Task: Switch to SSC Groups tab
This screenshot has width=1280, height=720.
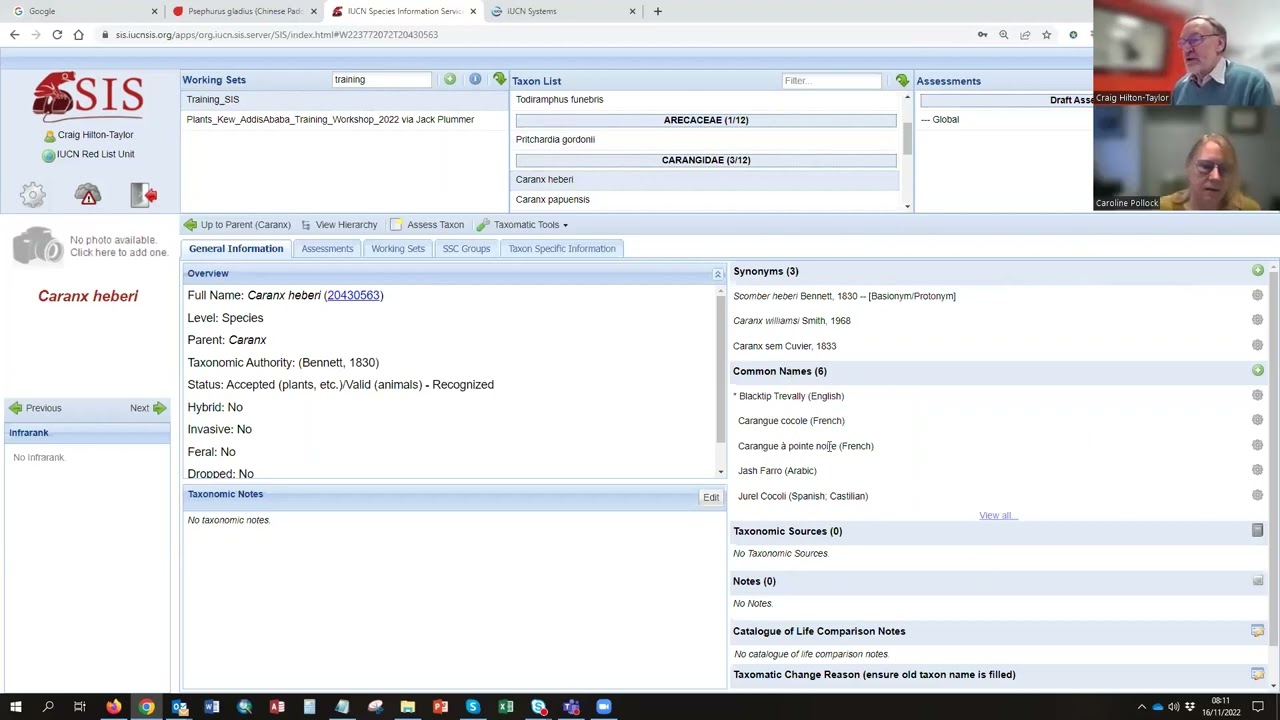Action: tap(466, 249)
